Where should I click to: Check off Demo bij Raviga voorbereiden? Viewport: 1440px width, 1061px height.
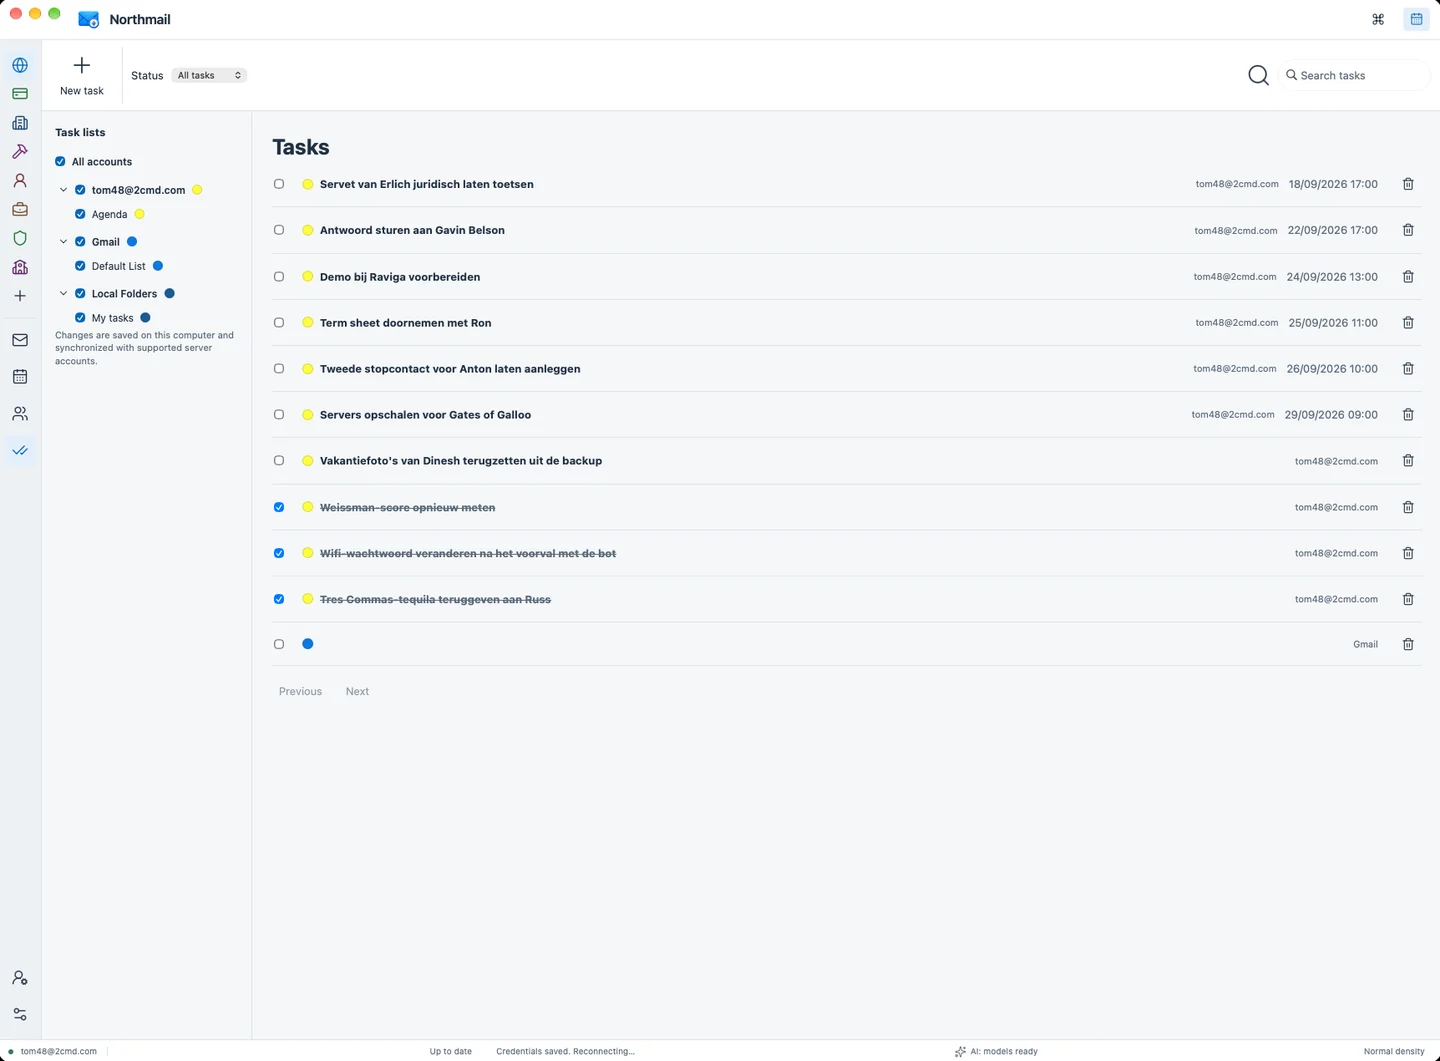click(279, 276)
